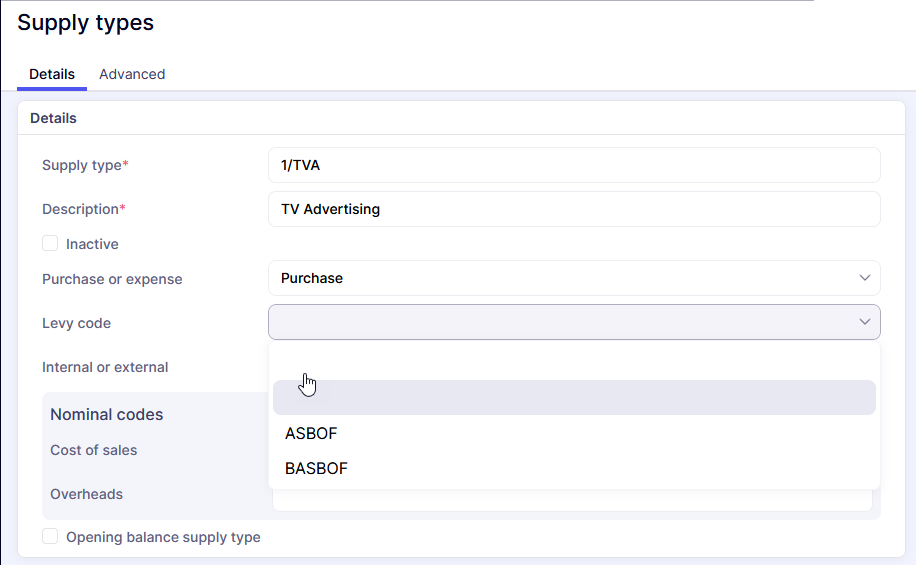Select the Details tab
The image size is (916, 565).
click(51, 74)
